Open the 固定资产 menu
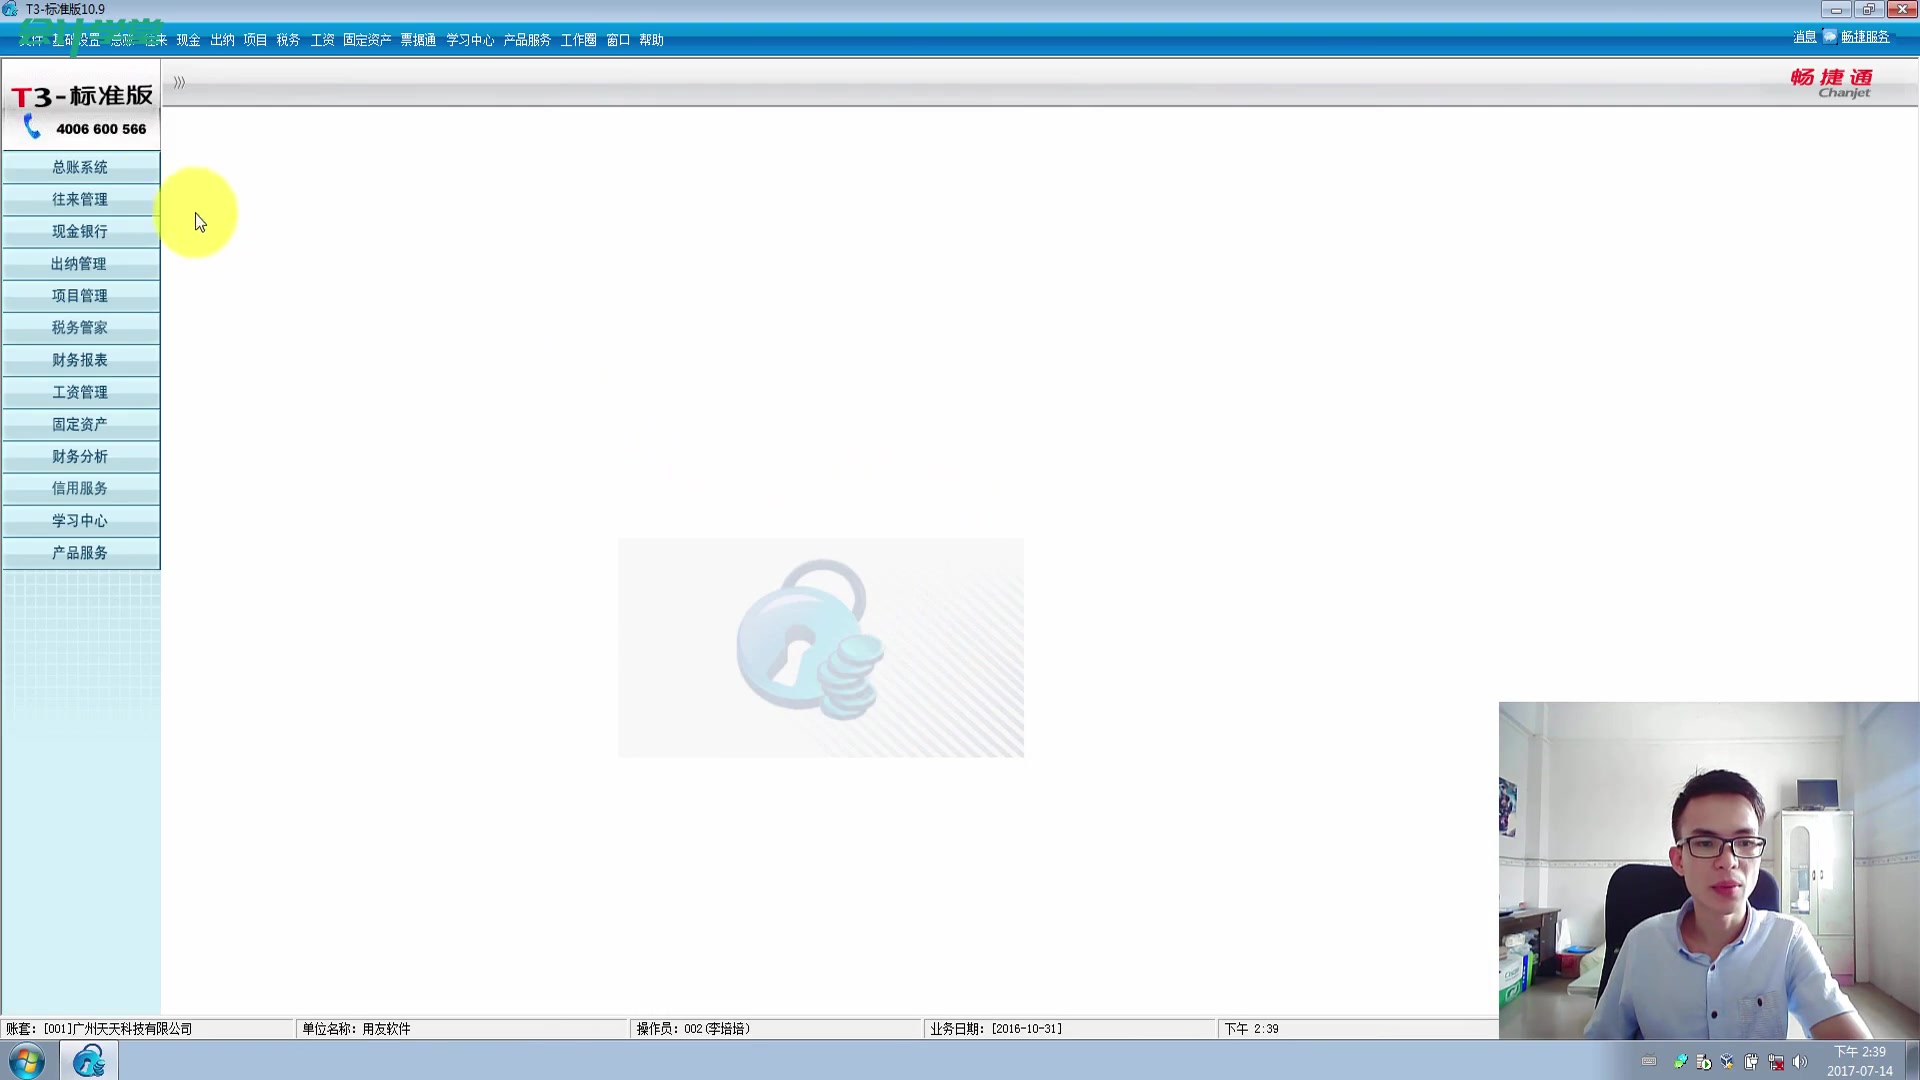The width and height of the screenshot is (1920, 1080). click(x=367, y=40)
